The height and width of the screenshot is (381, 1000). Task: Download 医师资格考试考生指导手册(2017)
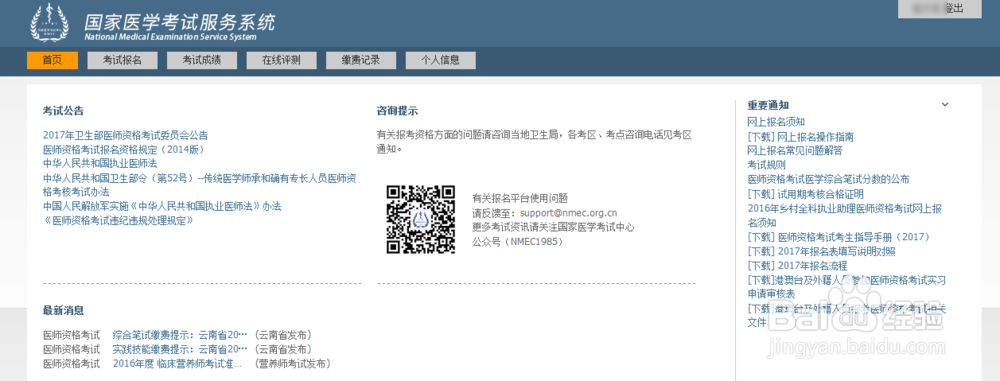[839, 237]
